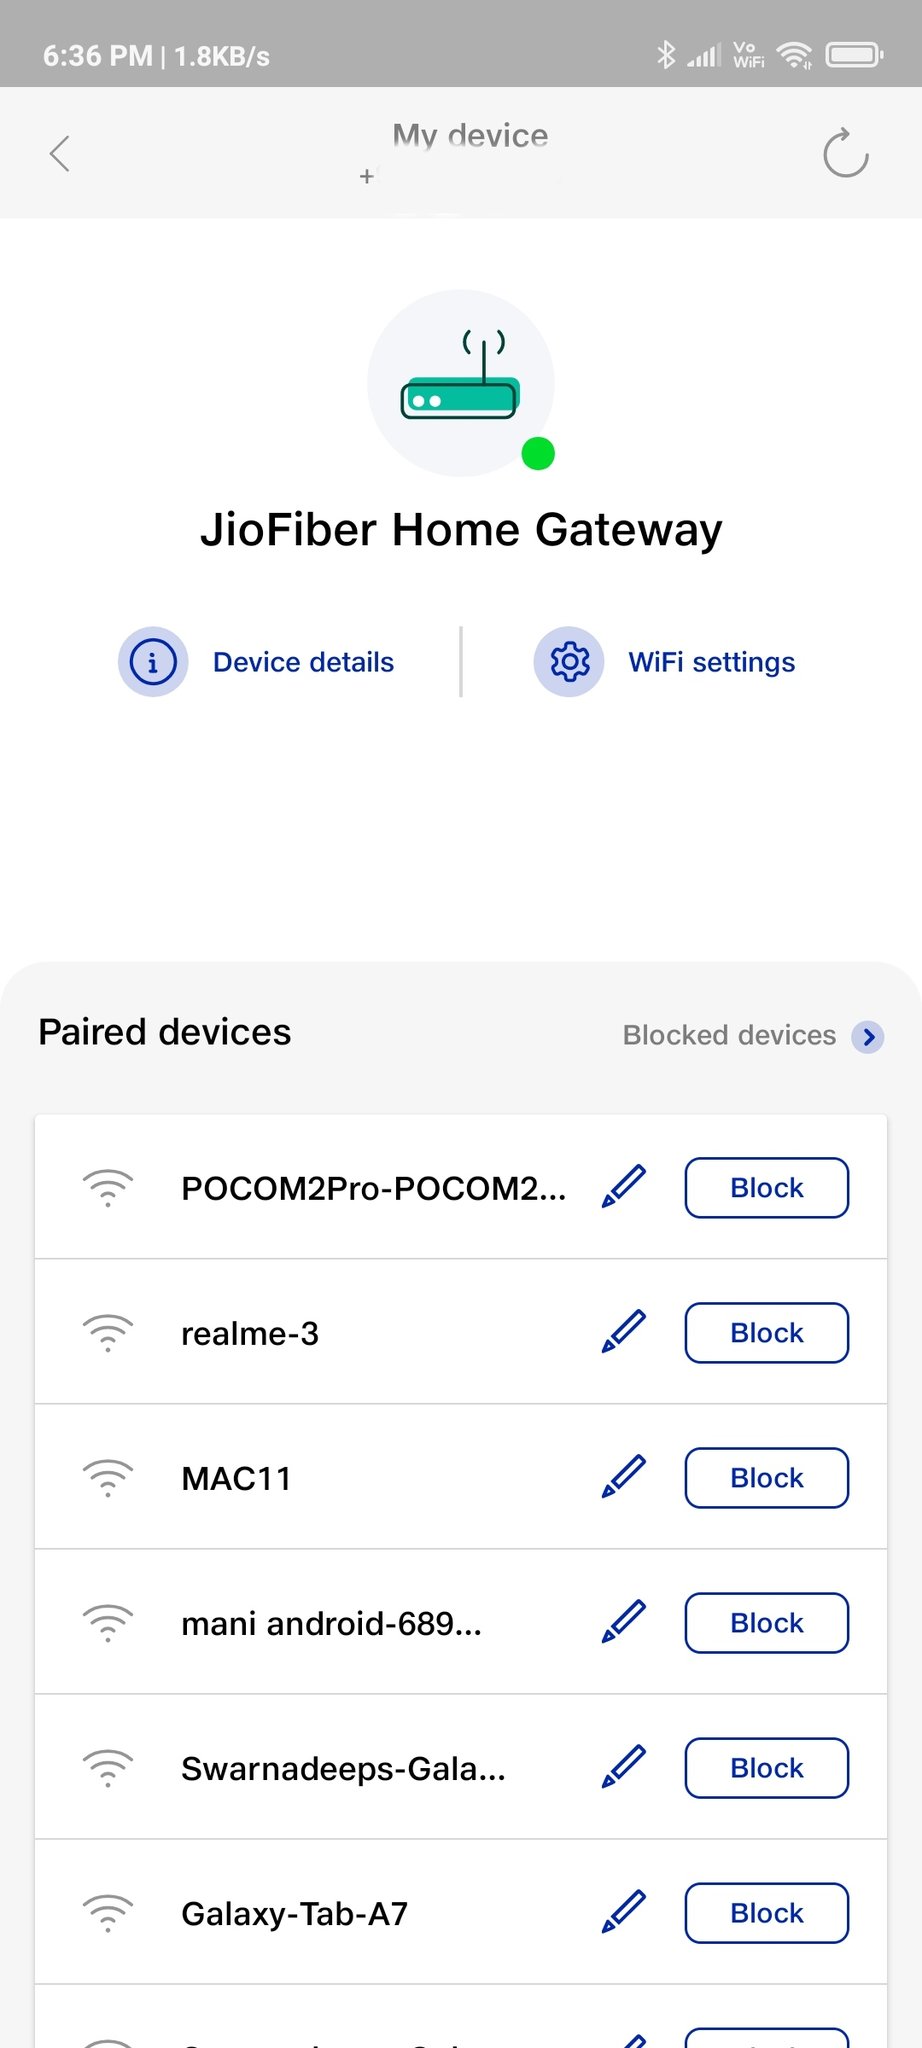Block the MAC11 device
The height and width of the screenshot is (2048, 922).
point(766,1478)
